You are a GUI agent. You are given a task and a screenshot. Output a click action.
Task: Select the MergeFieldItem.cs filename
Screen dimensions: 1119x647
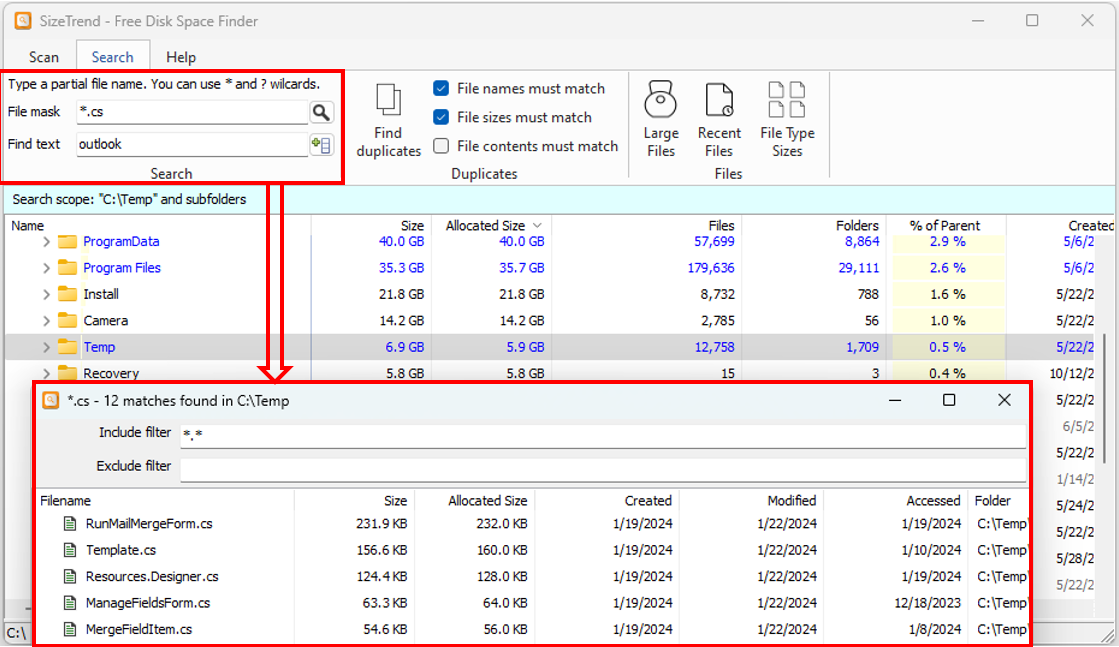(x=138, y=630)
